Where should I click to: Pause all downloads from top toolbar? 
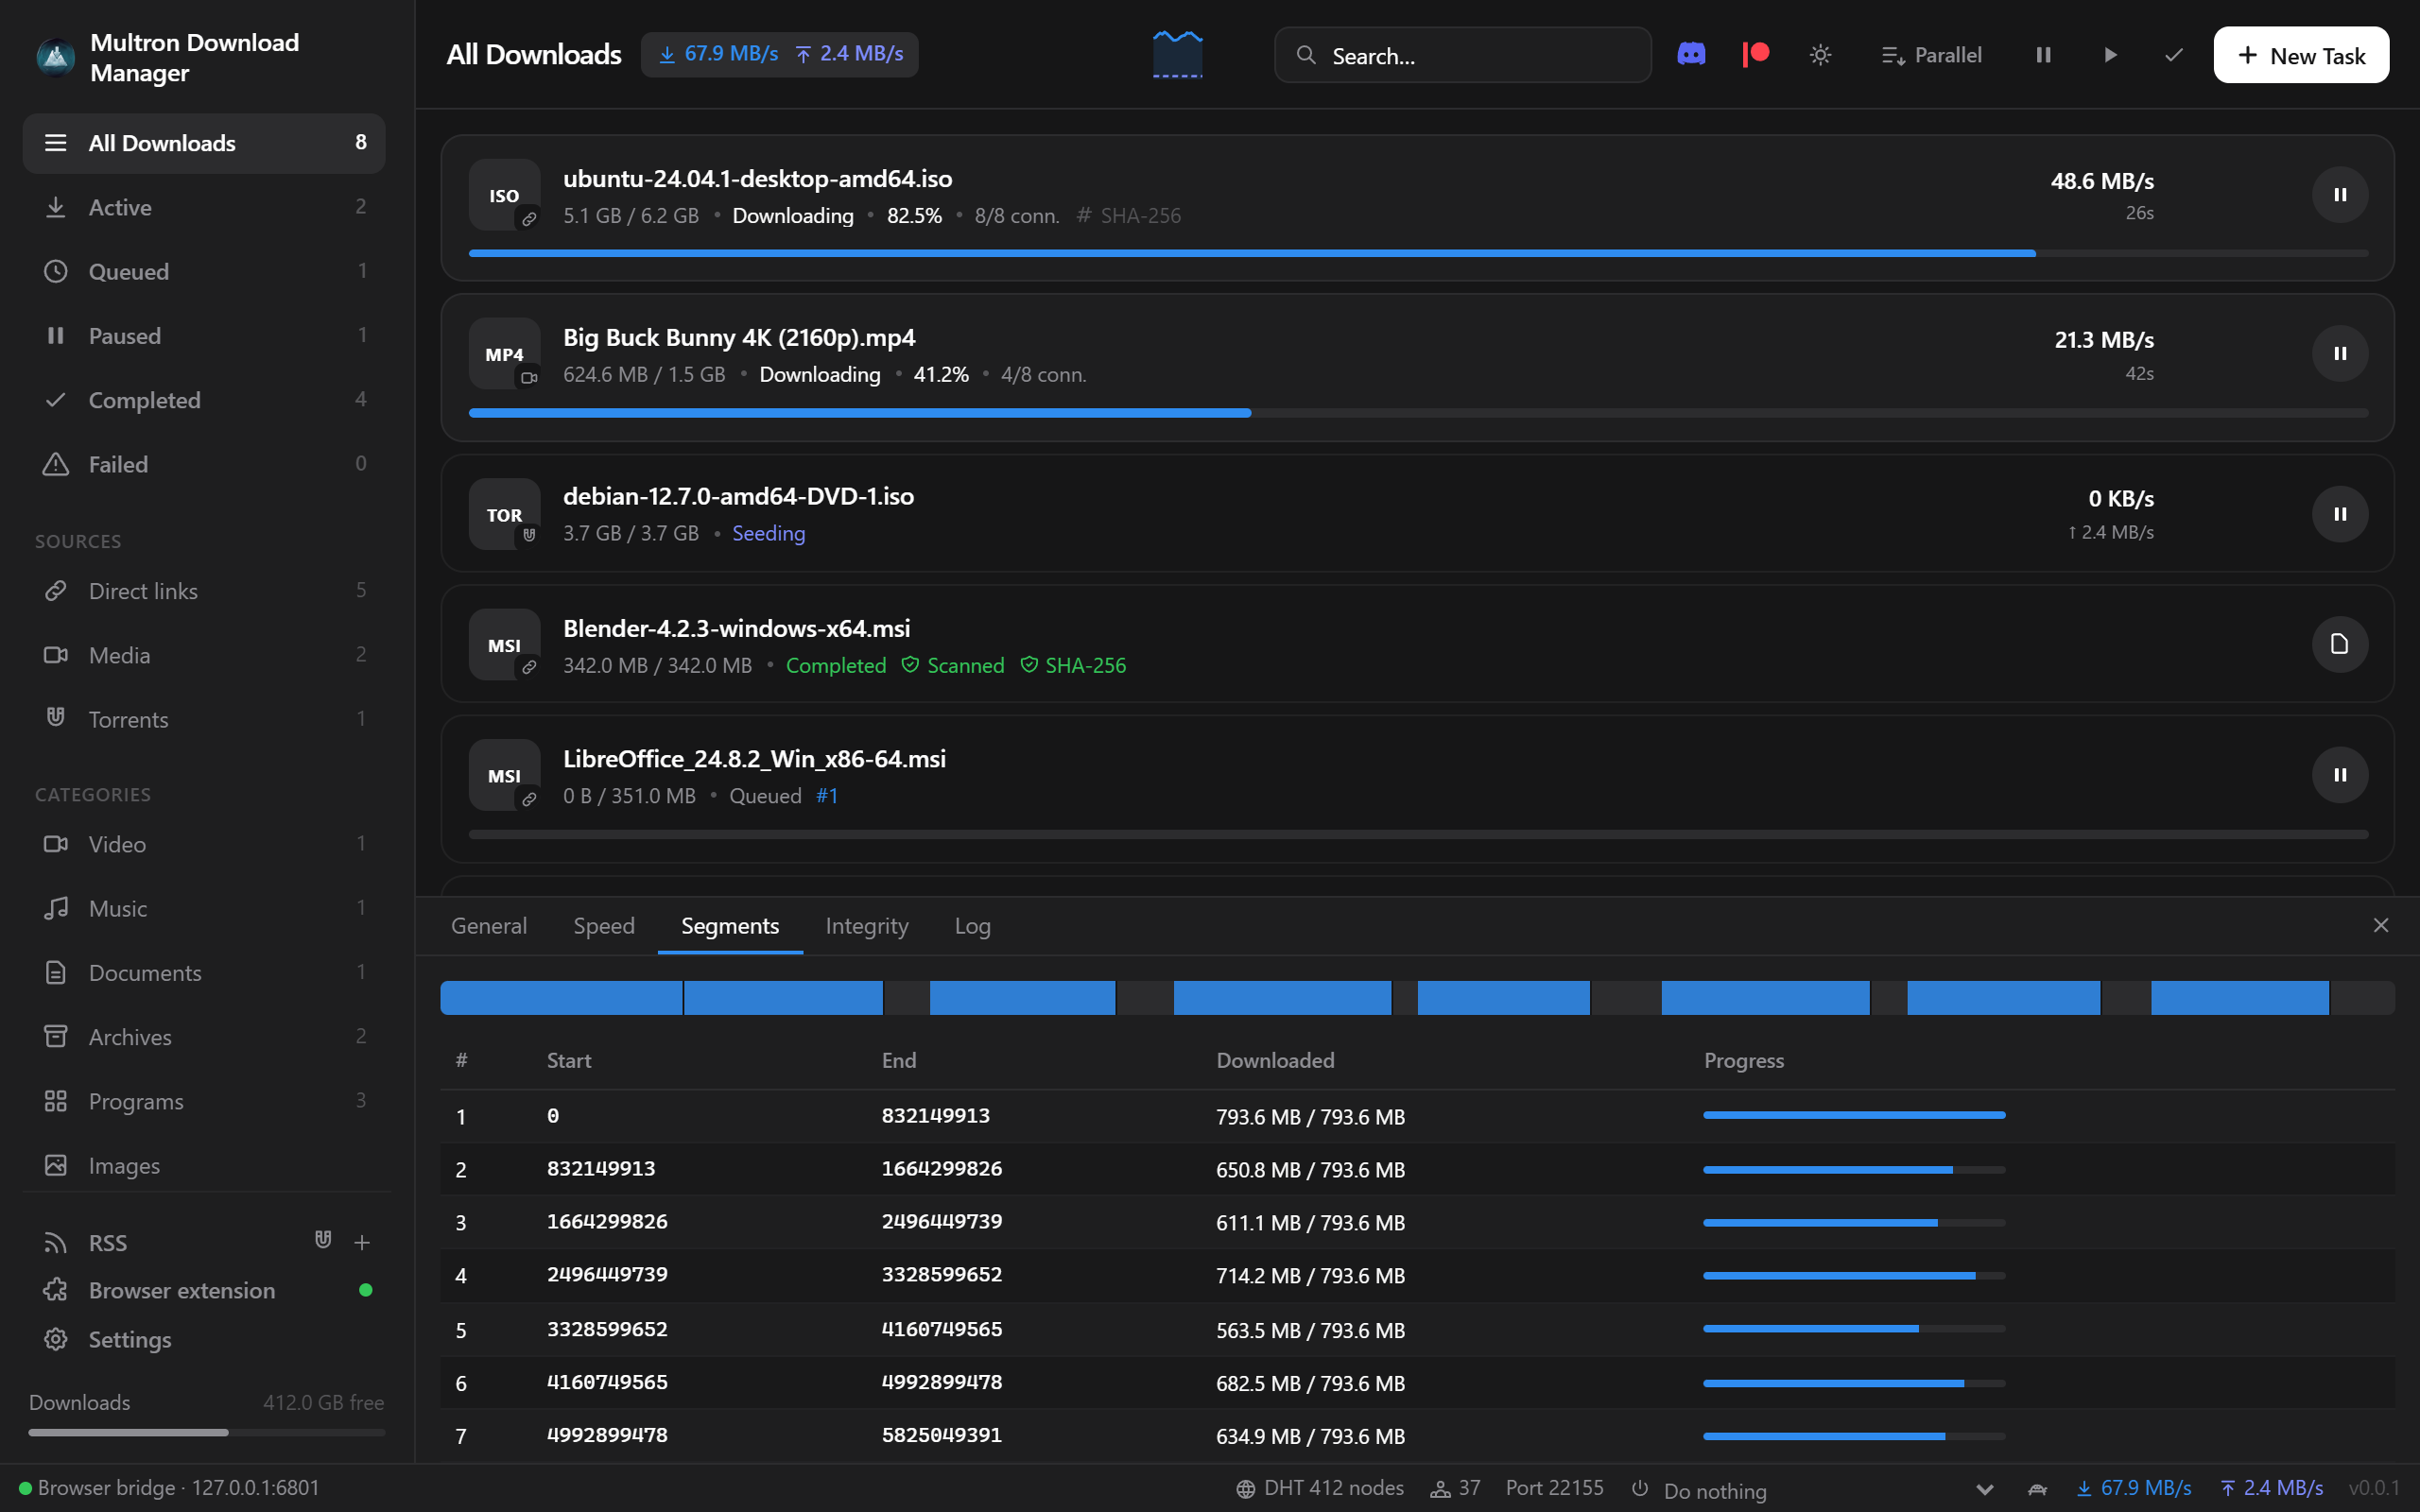point(2043,55)
